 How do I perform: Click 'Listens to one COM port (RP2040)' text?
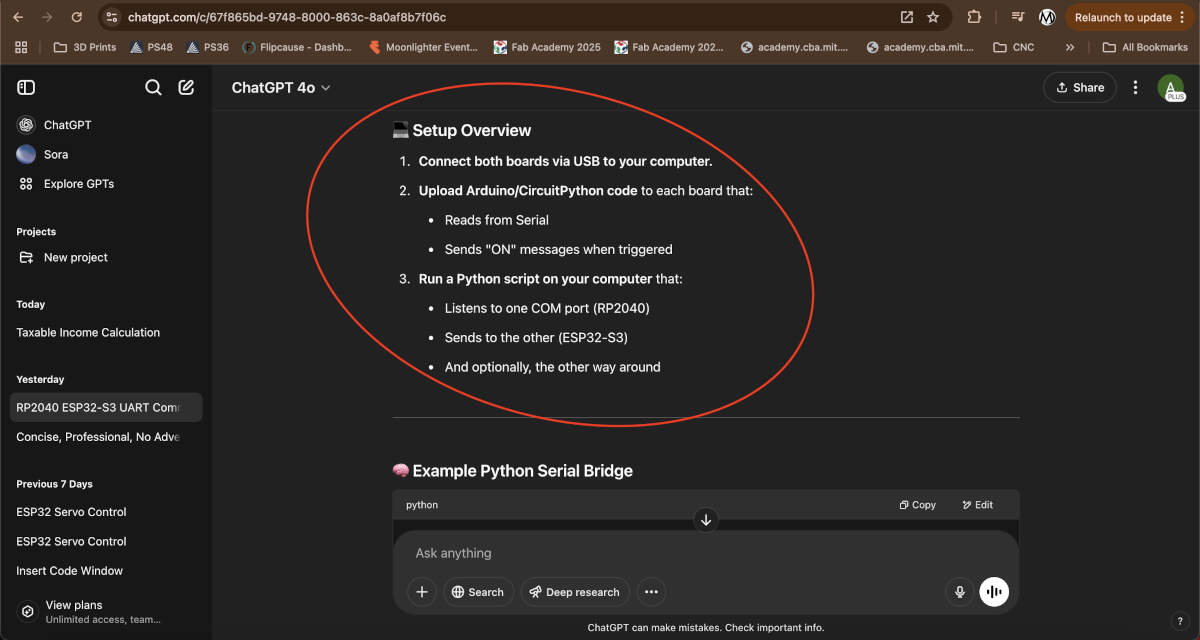click(547, 308)
